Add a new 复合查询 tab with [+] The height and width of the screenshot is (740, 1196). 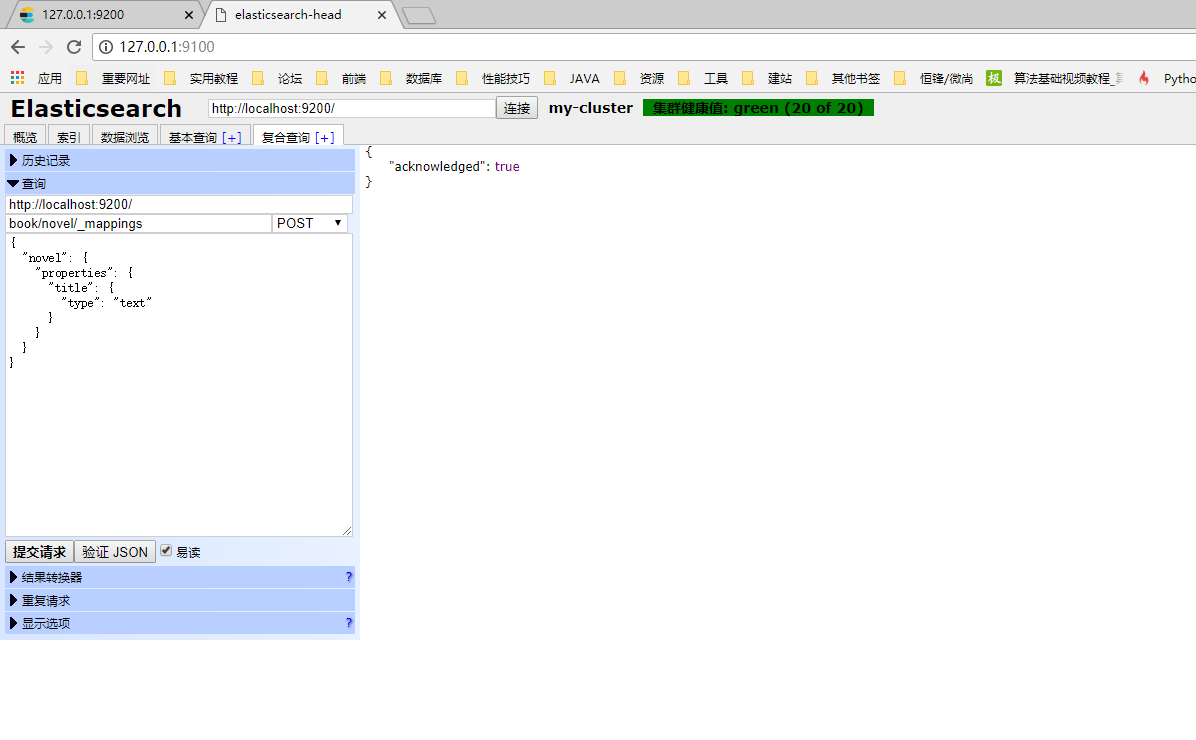(325, 138)
